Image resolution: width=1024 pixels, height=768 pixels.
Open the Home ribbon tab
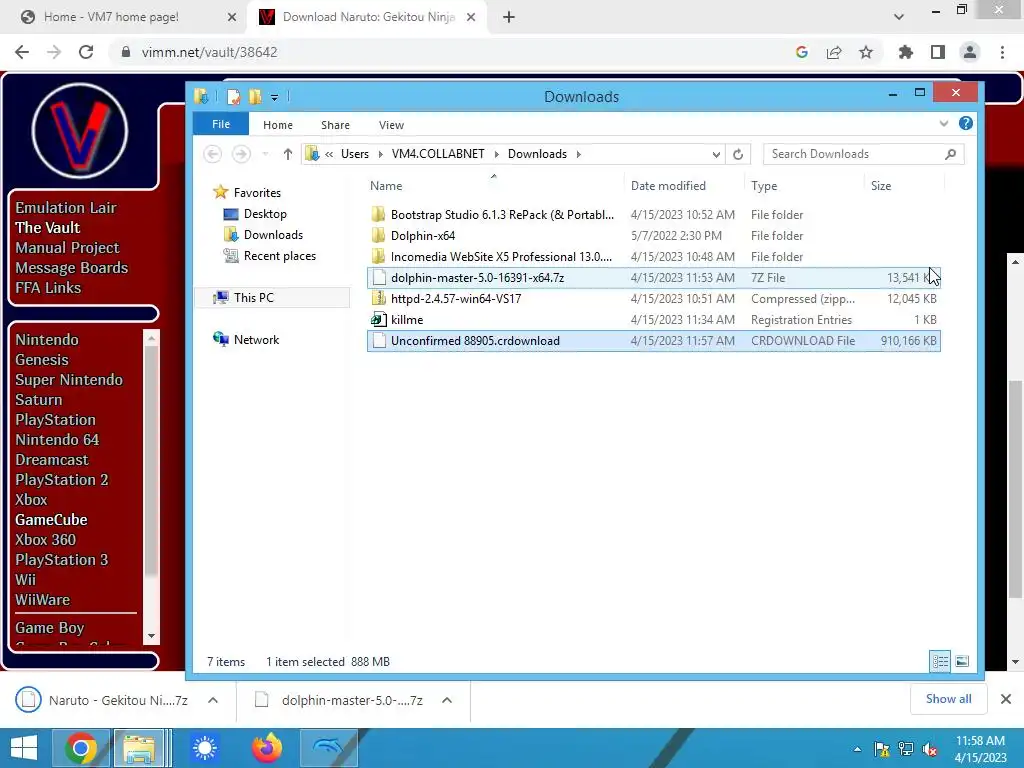pos(278,125)
